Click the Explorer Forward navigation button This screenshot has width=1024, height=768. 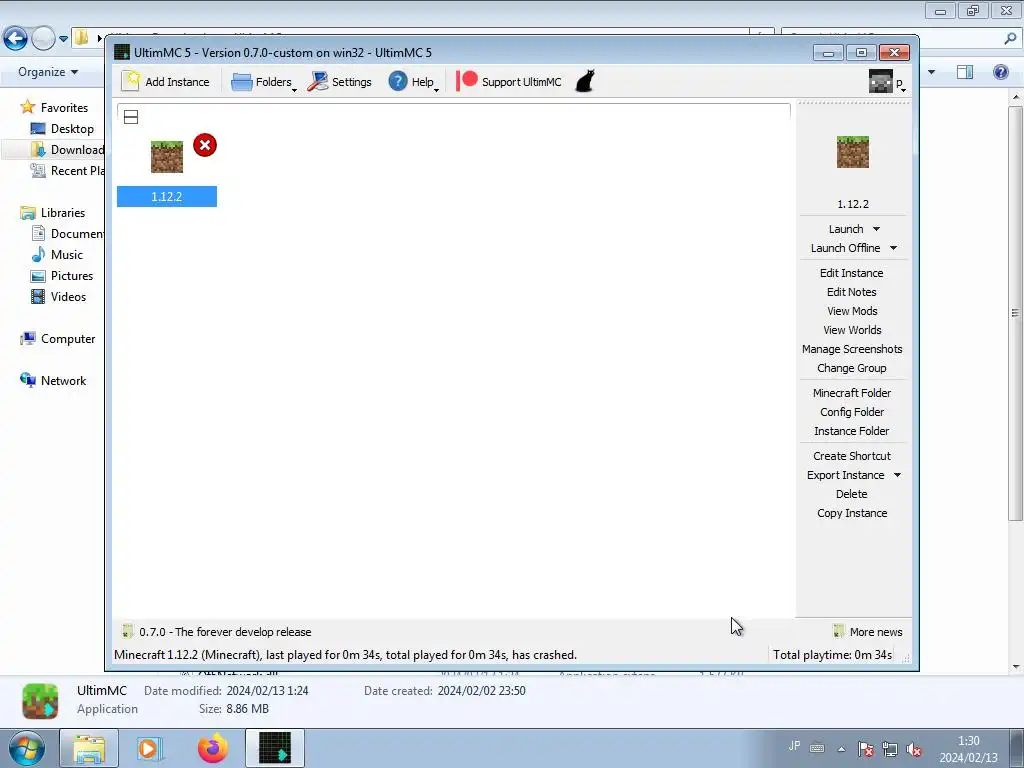pos(43,39)
